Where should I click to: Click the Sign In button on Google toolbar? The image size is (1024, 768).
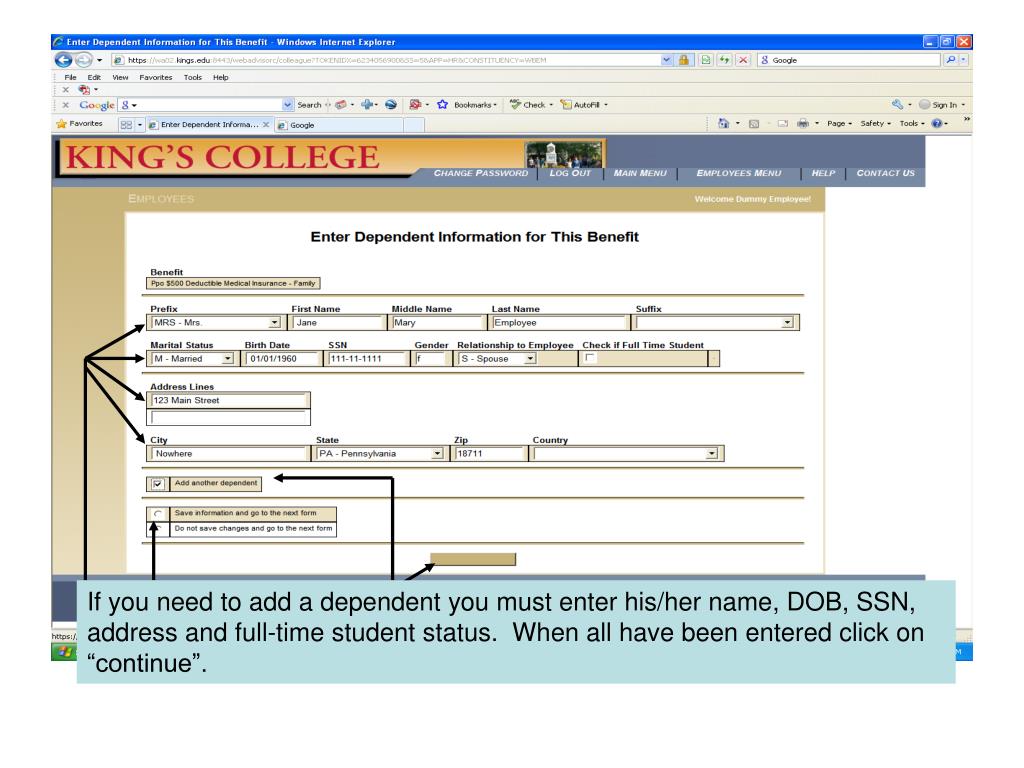pyautogui.click(x=940, y=104)
